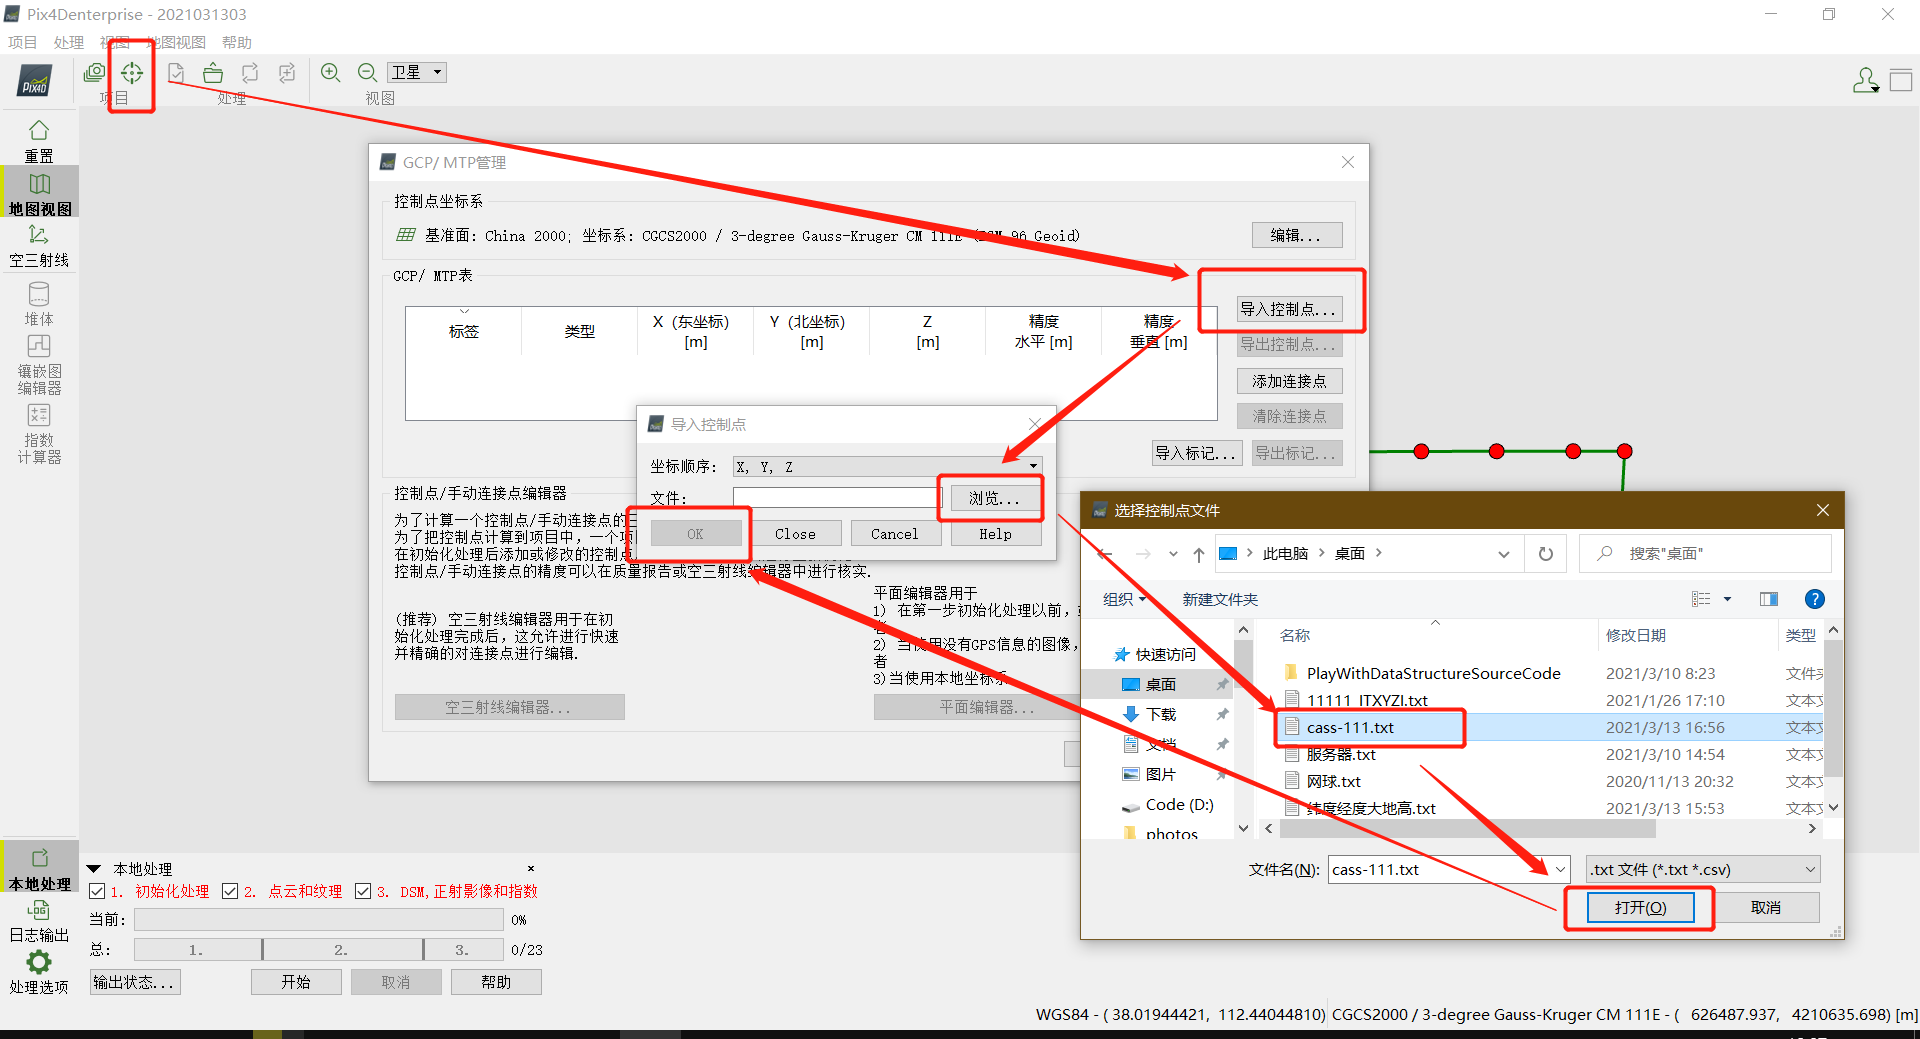
Task: Uncheck step 1 初始化处理
Action: (x=97, y=890)
